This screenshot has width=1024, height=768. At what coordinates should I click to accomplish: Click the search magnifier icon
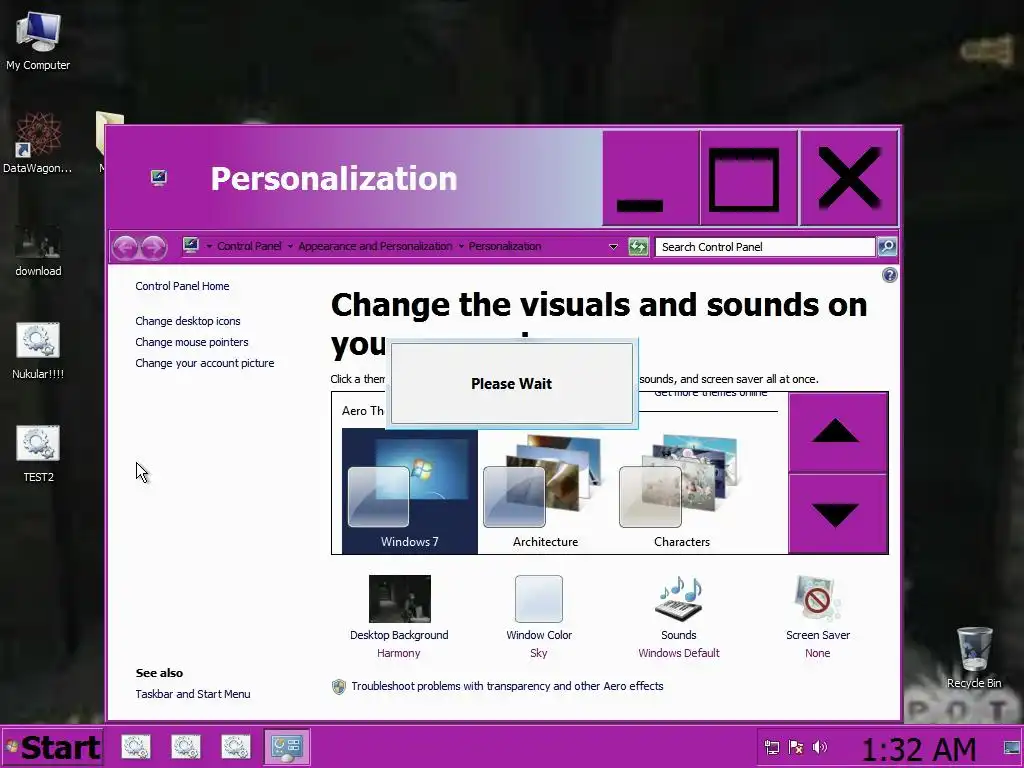click(x=887, y=246)
